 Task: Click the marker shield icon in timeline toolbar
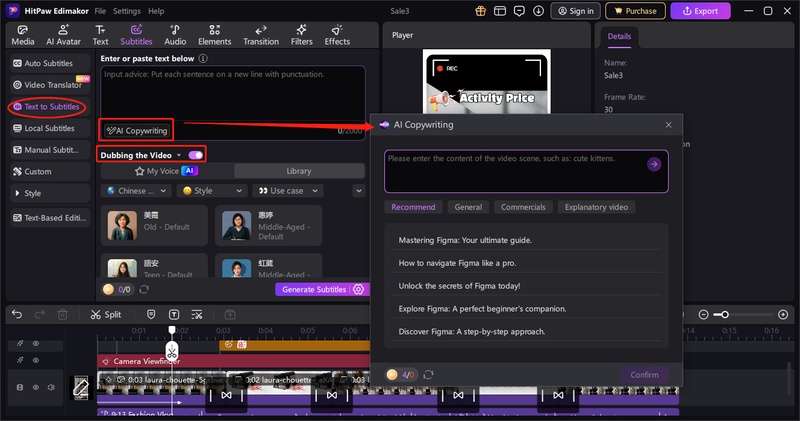(151, 314)
